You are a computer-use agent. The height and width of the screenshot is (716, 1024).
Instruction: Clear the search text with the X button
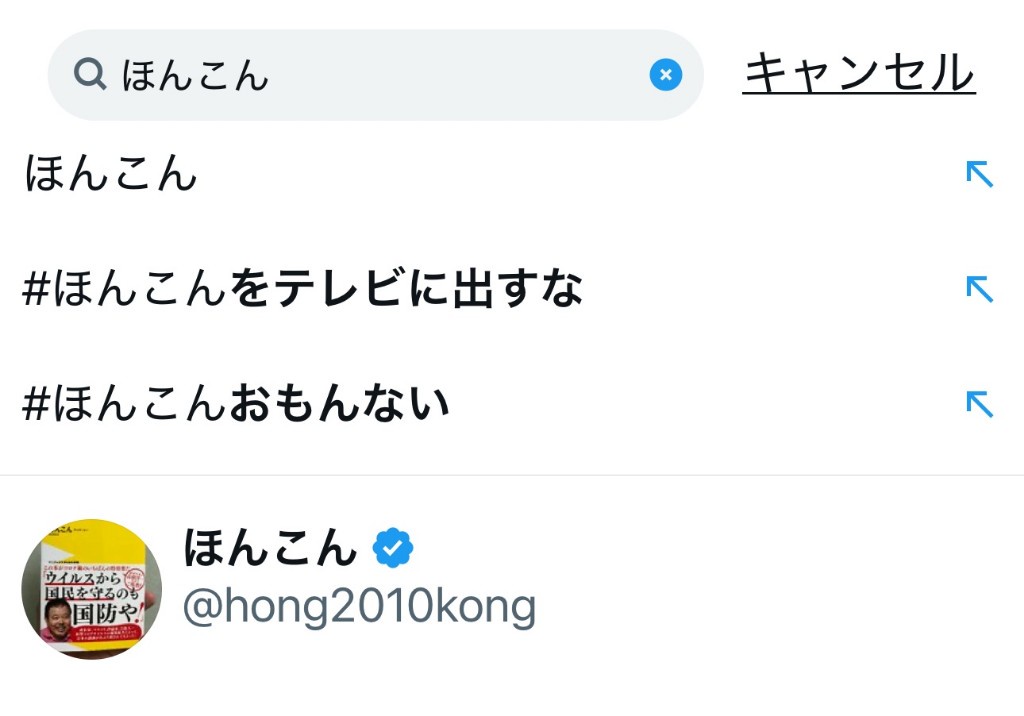point(665,75)
